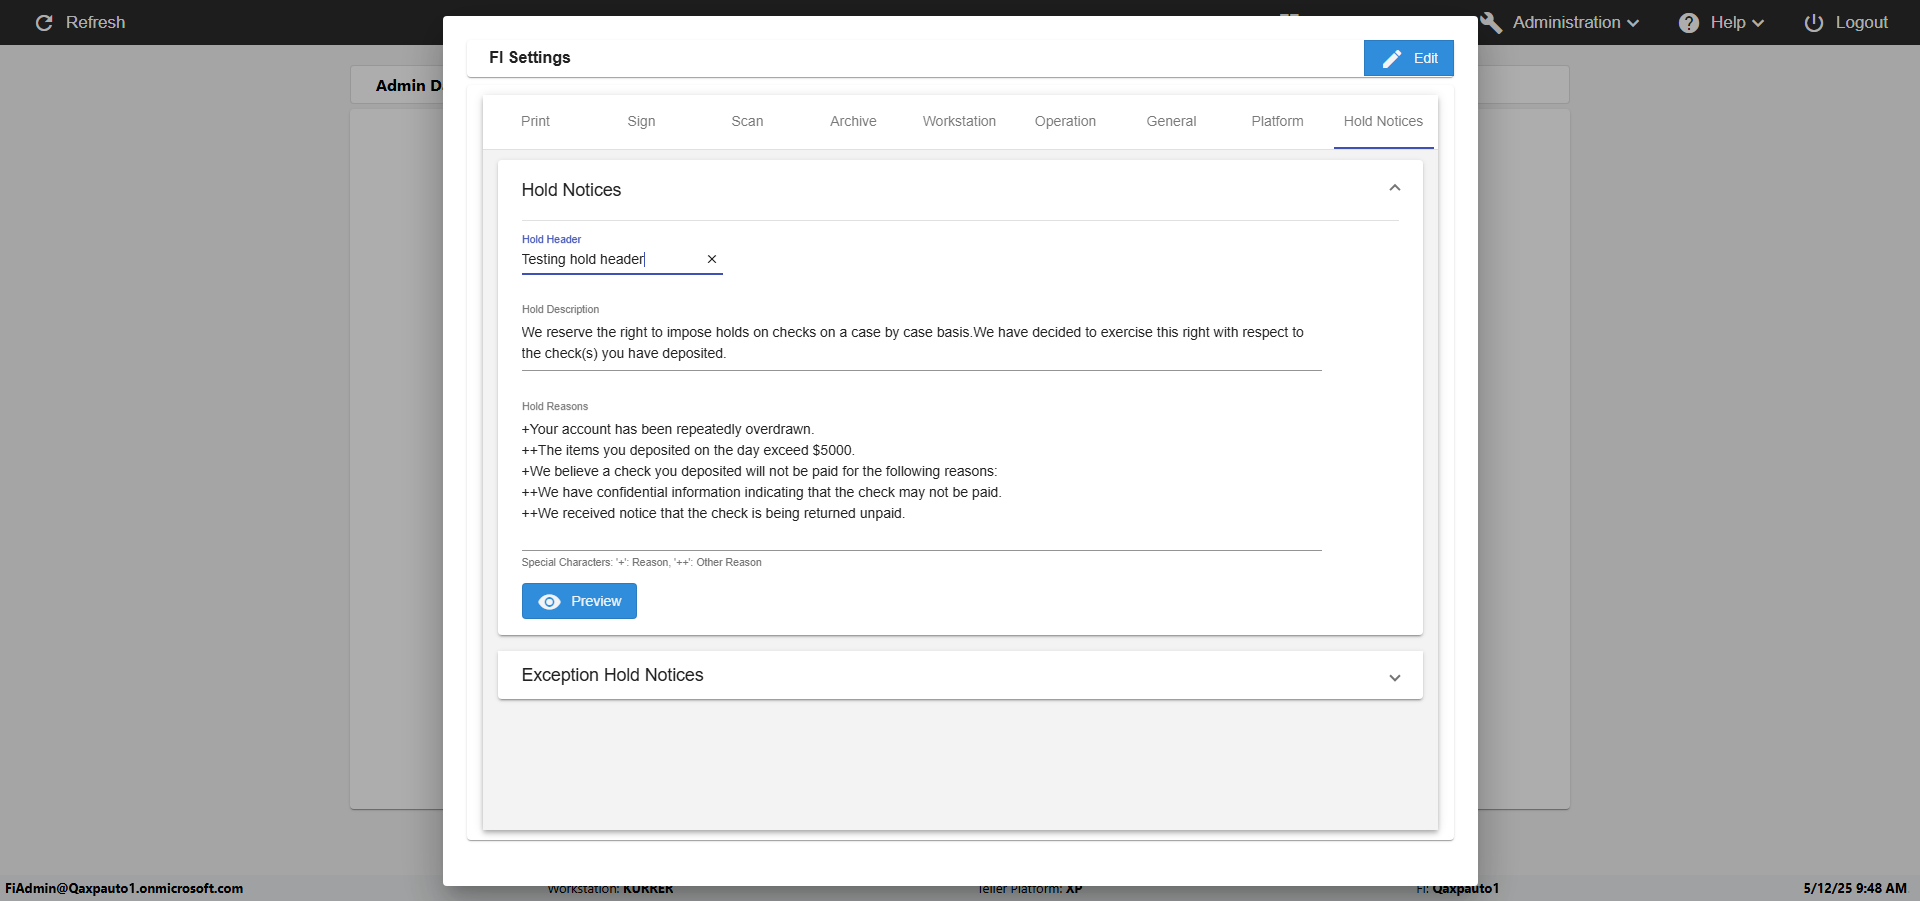The width and height of the screenshot is (1920, 901).
Task: Click the Refresh icon in top bar
Action: click(44, 23)
